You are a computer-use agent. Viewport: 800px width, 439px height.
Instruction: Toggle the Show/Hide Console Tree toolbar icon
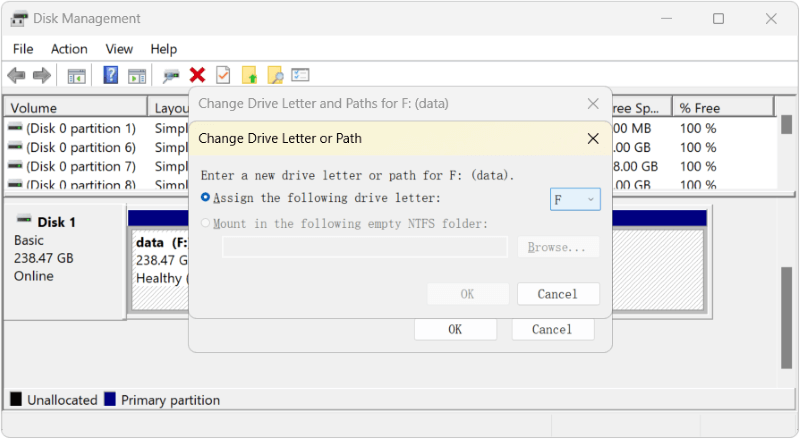click(x=77, y=76)
